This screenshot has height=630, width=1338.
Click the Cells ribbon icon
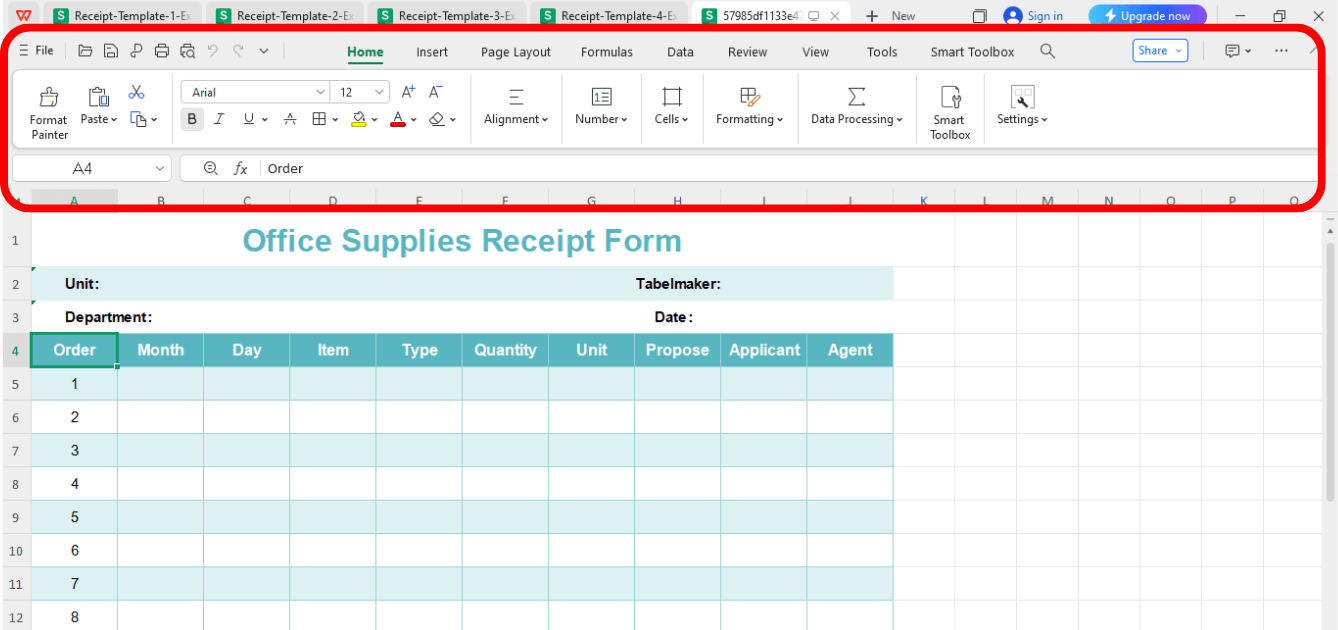tap(672, 97)
